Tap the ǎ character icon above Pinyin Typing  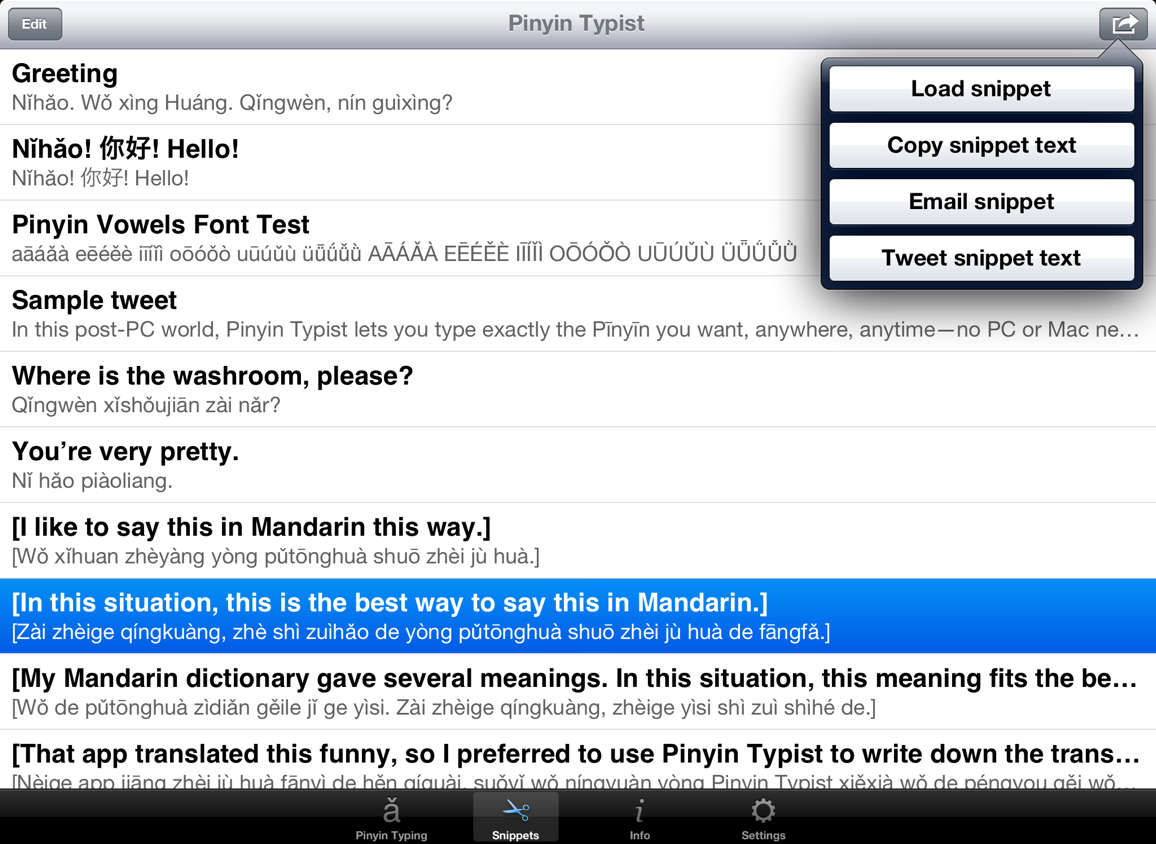click(x=391, y=812)
